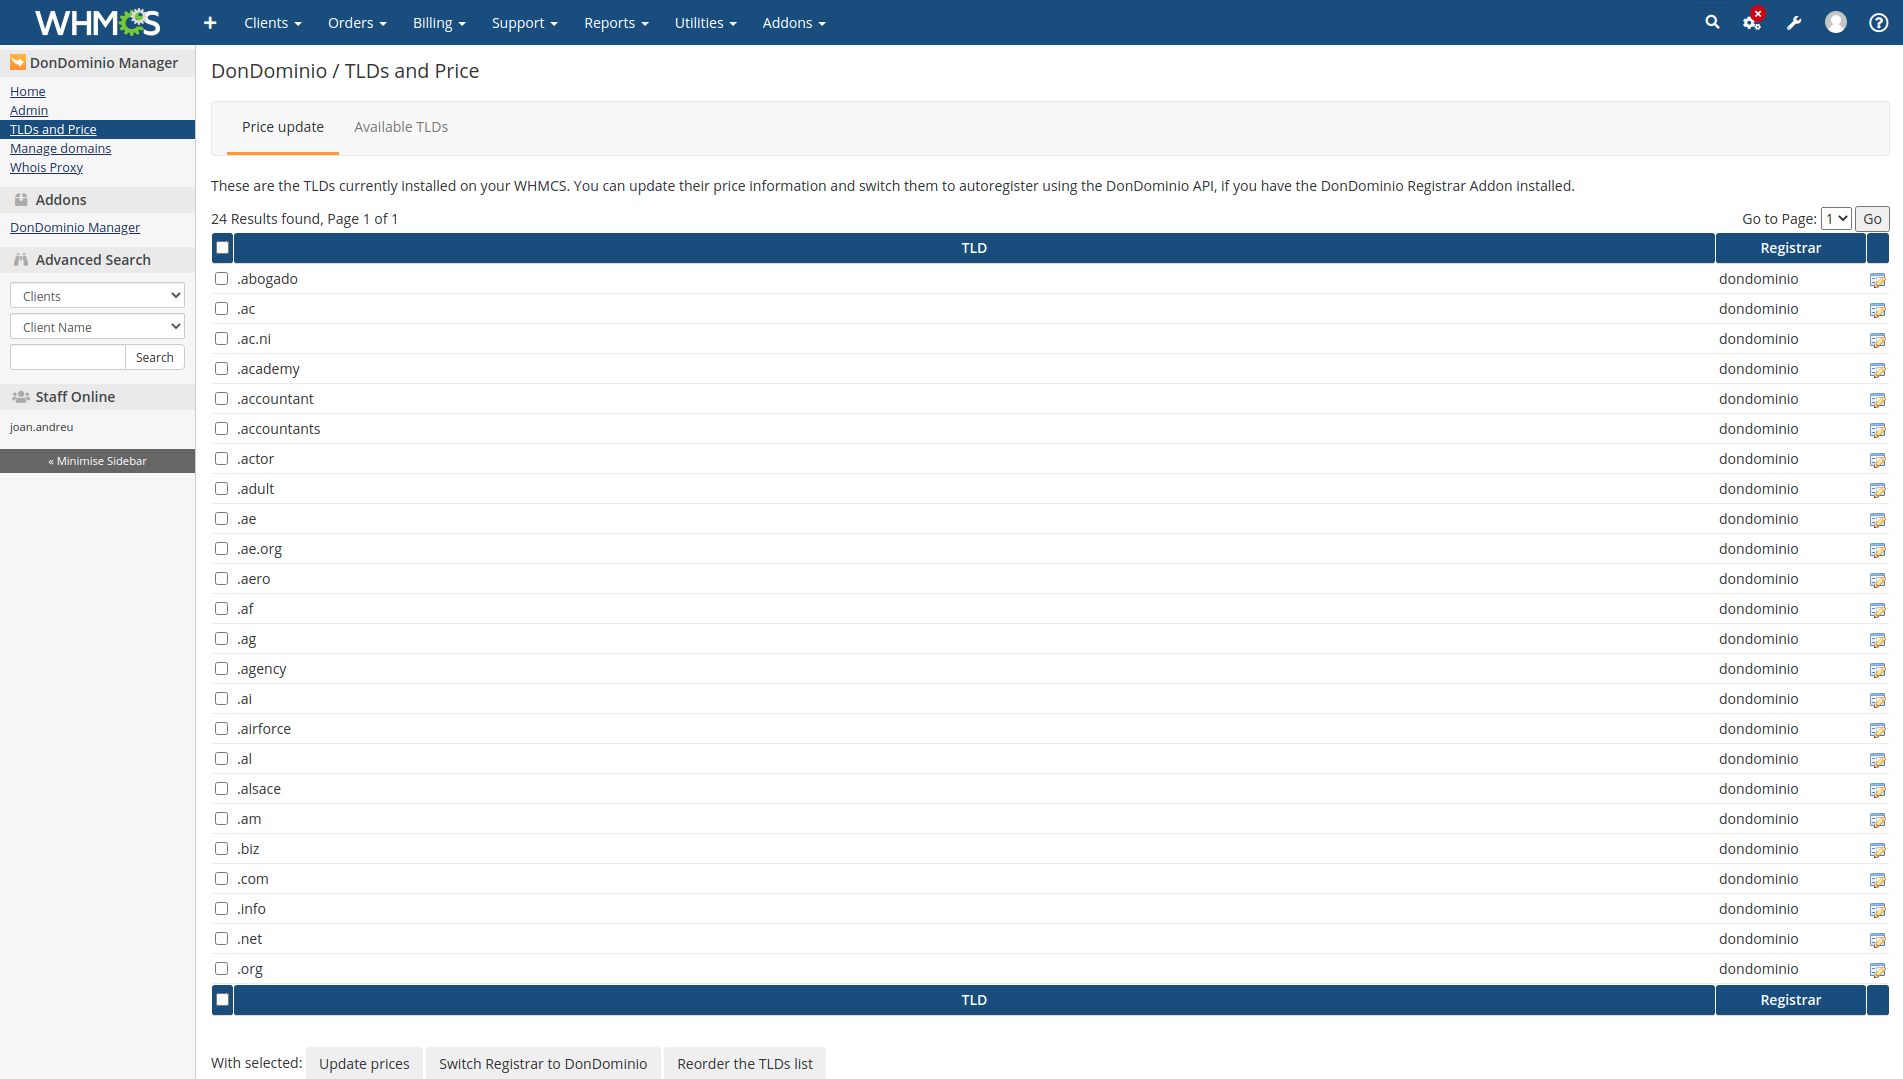Click the edit pricing icon for .accountant
This screenshot has height=1079, width=1903.
[x=1877, y=400]
